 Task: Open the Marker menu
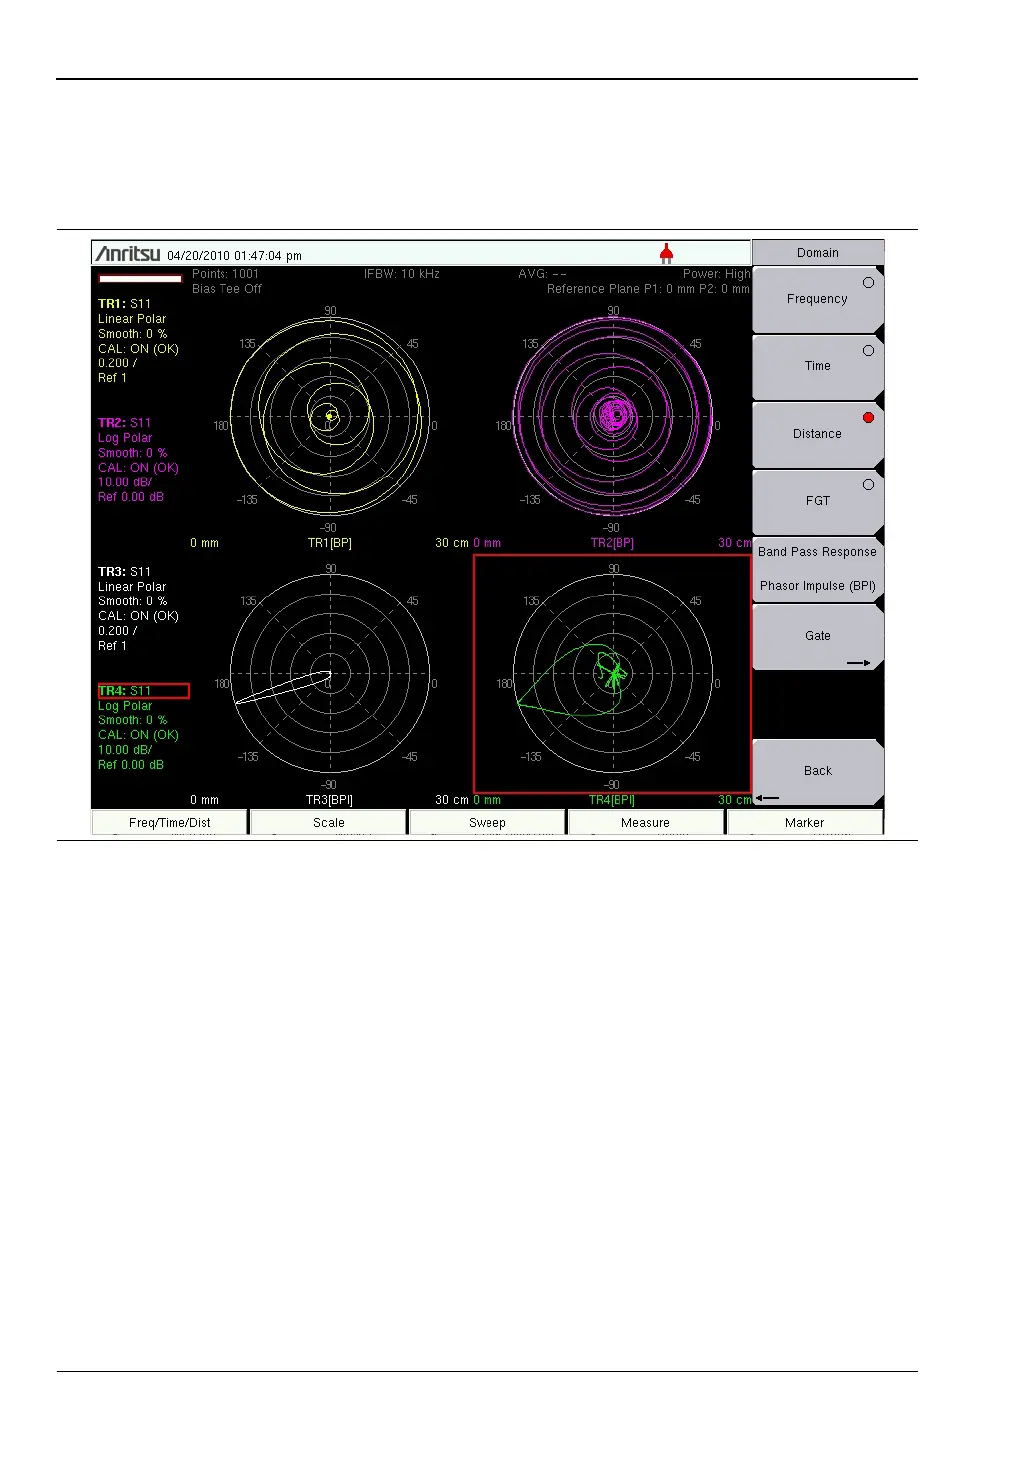coord(804,823)
